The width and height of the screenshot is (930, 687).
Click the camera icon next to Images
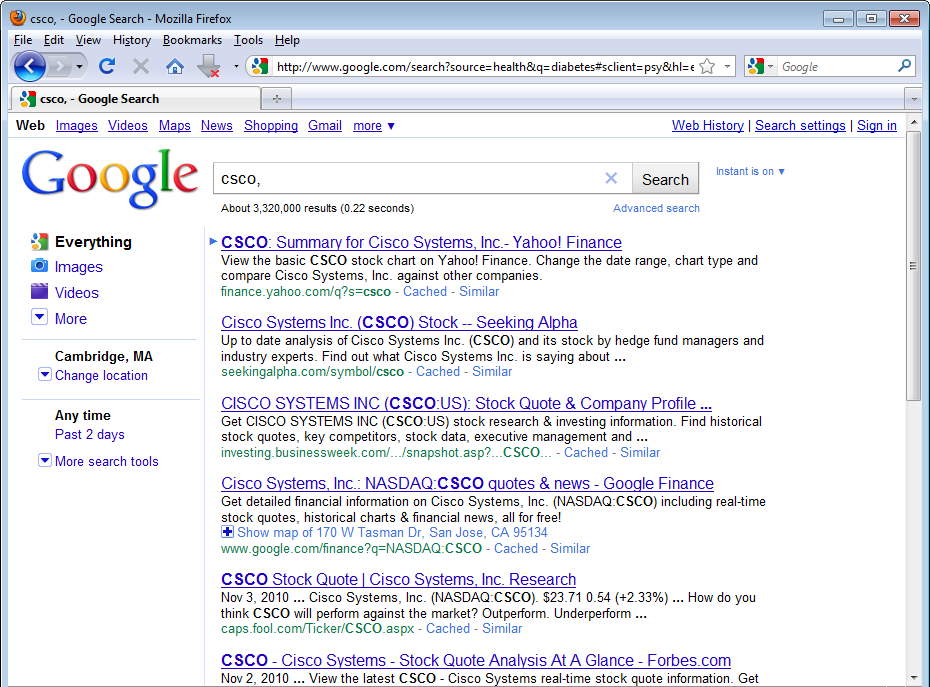pyautogui.click(x=39, y=266)
